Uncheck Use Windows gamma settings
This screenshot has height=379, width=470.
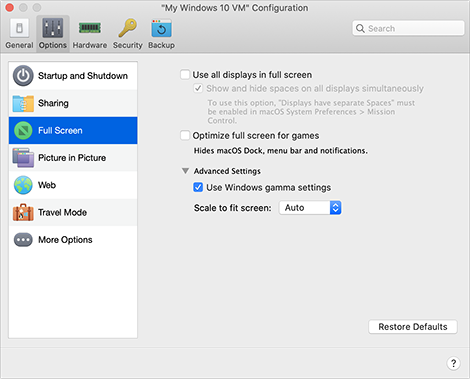pyautogui.click(x=198, y=187)
